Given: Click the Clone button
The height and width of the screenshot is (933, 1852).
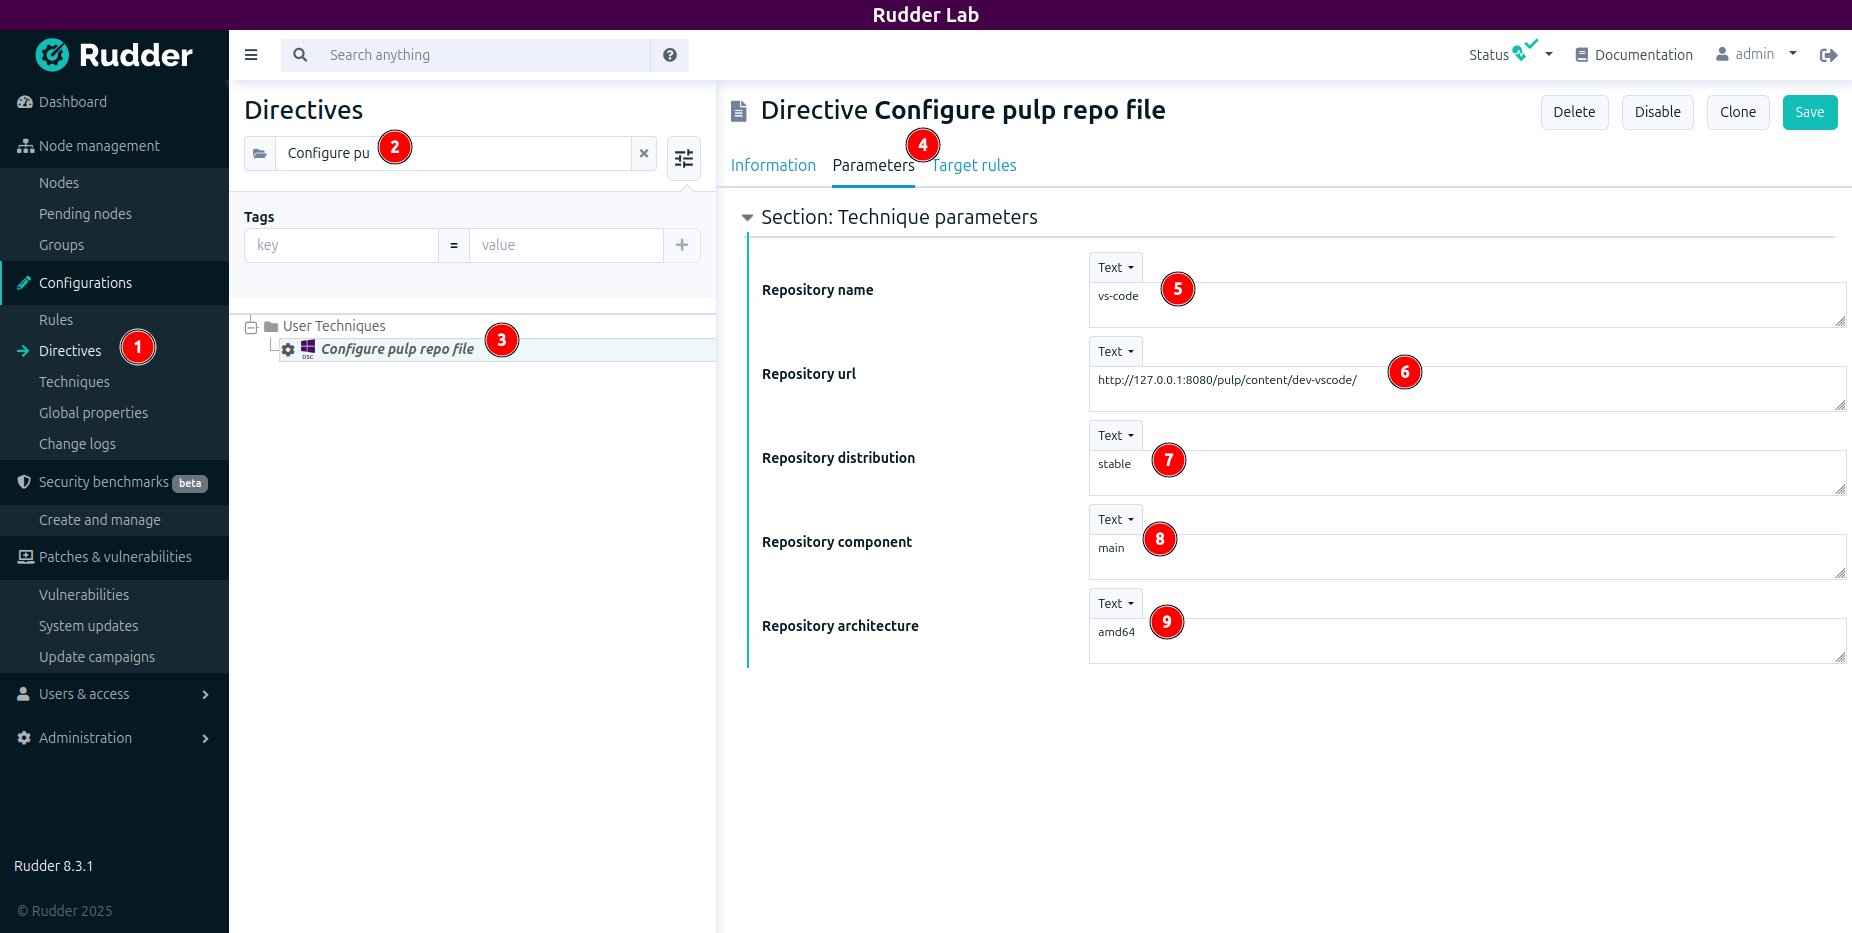Looking at the screenshot, I should coord(1737,112).
